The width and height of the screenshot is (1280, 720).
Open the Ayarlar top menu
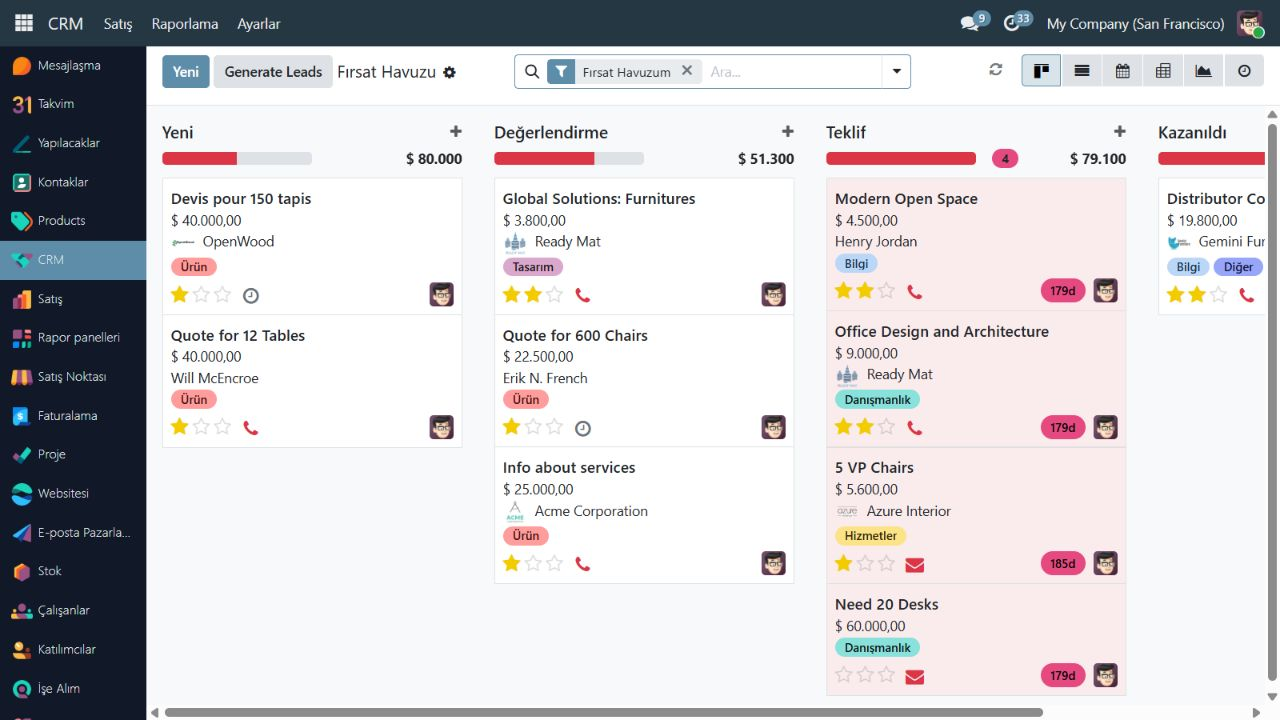click(x=259, y=23)
